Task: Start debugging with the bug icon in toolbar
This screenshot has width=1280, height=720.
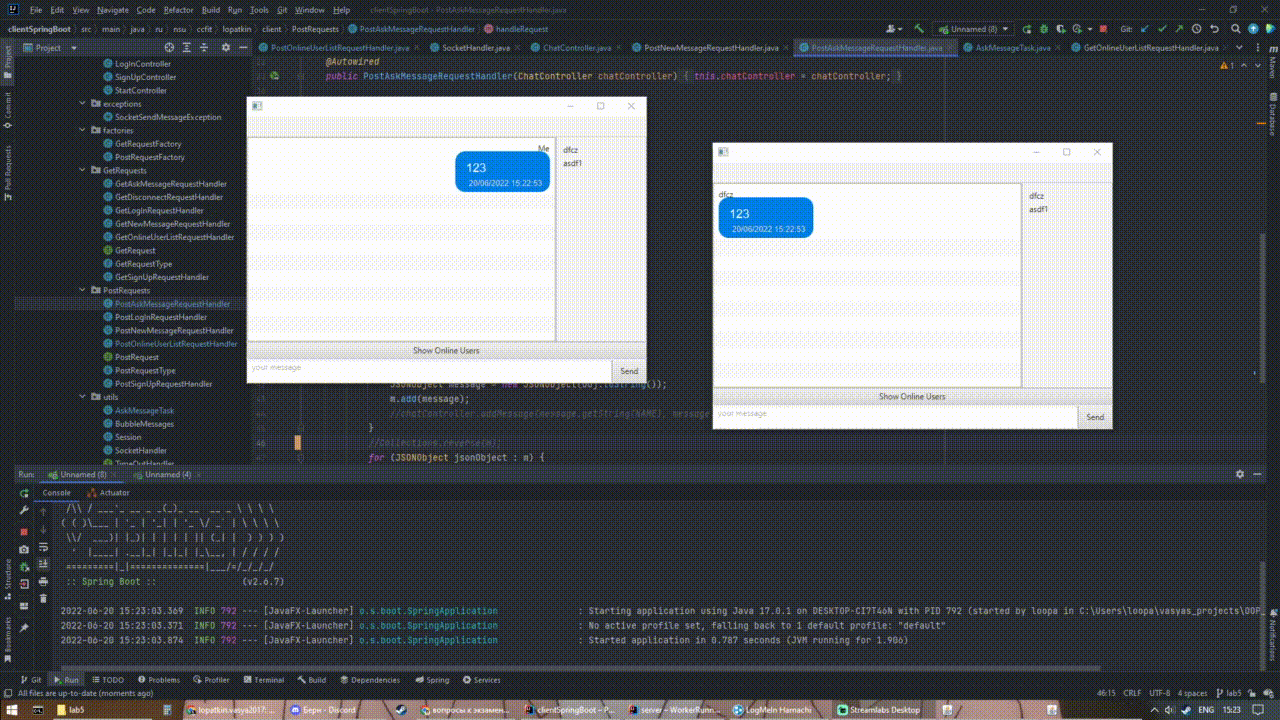Action: (1044, 29)
